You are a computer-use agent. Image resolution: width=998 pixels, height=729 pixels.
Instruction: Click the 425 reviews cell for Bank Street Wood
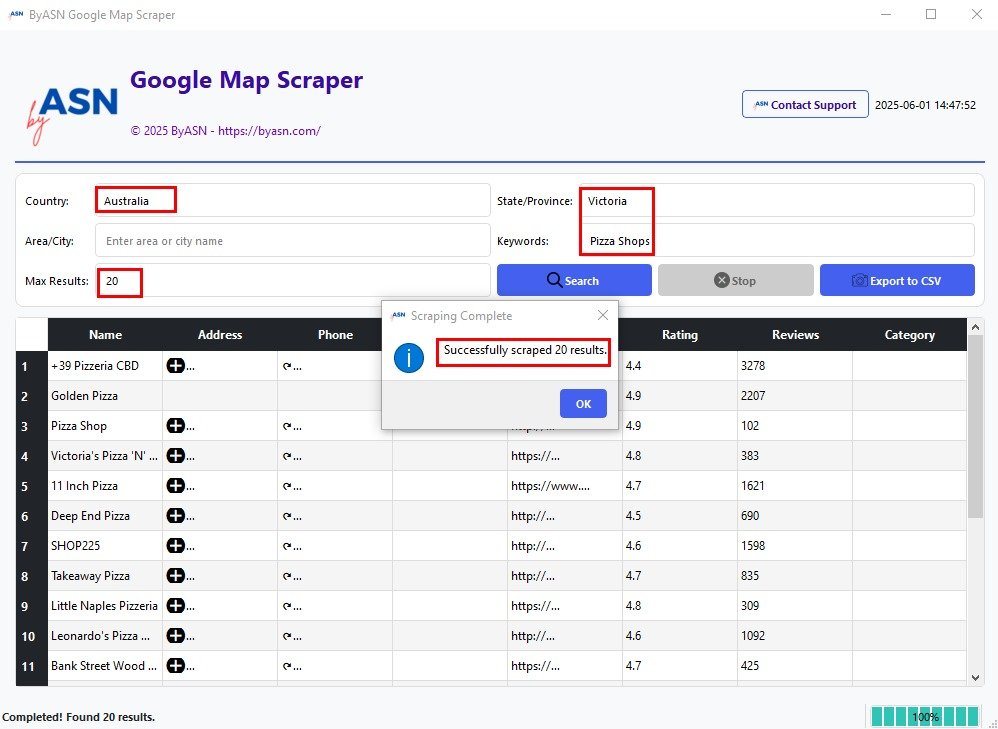tap(795, 665)
